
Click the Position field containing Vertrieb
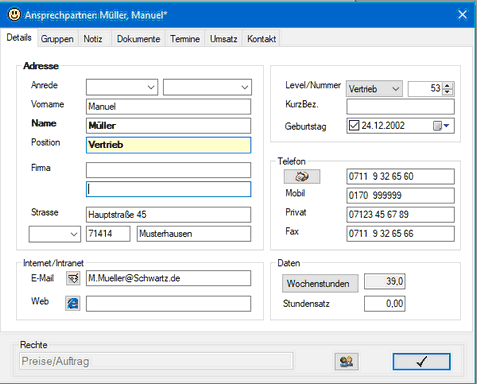pos(168,145)
